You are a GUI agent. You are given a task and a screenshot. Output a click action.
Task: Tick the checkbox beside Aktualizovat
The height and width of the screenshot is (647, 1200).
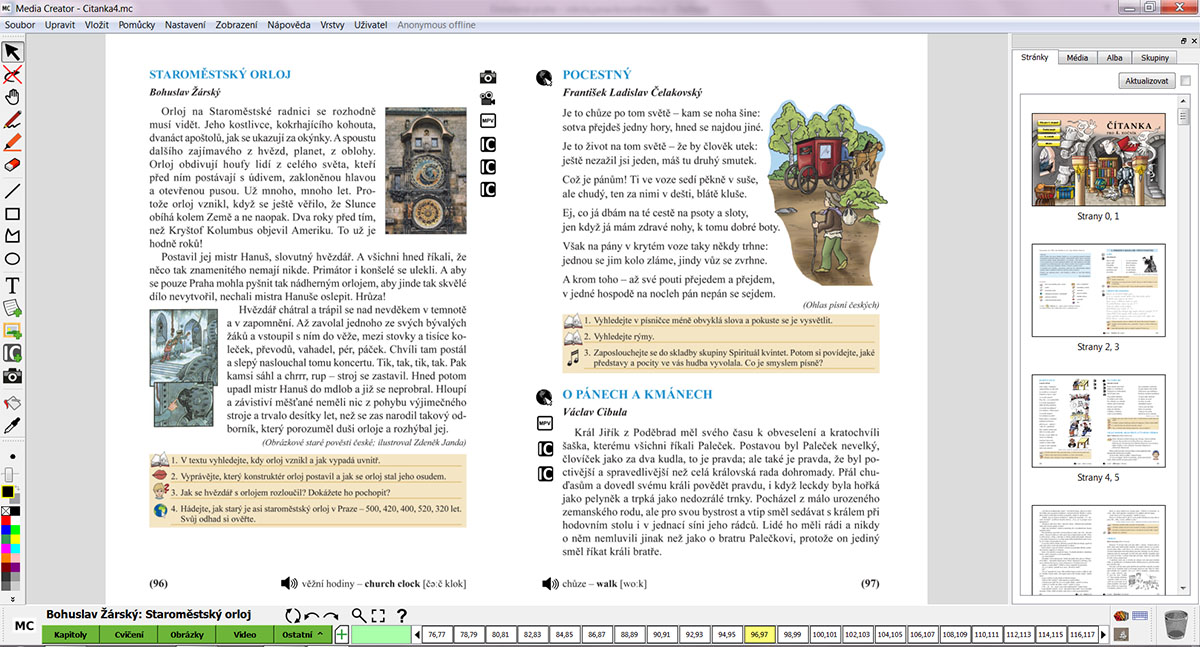click(x=1185, y=81)
